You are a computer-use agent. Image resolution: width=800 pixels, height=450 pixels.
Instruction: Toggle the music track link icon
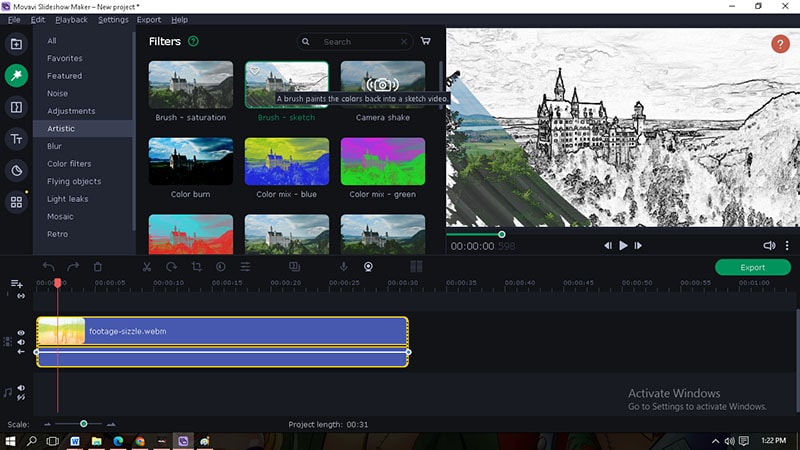click(x=21, y=397)
